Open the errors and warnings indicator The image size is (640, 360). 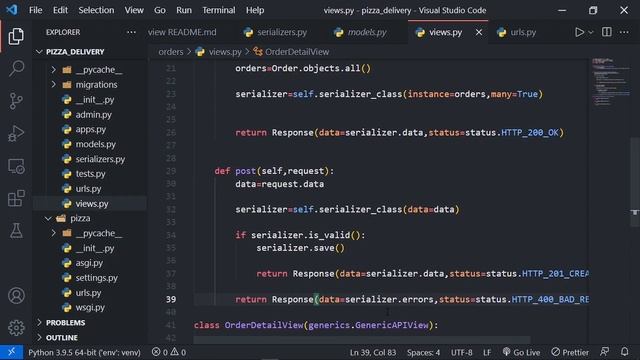coord(169,352)
